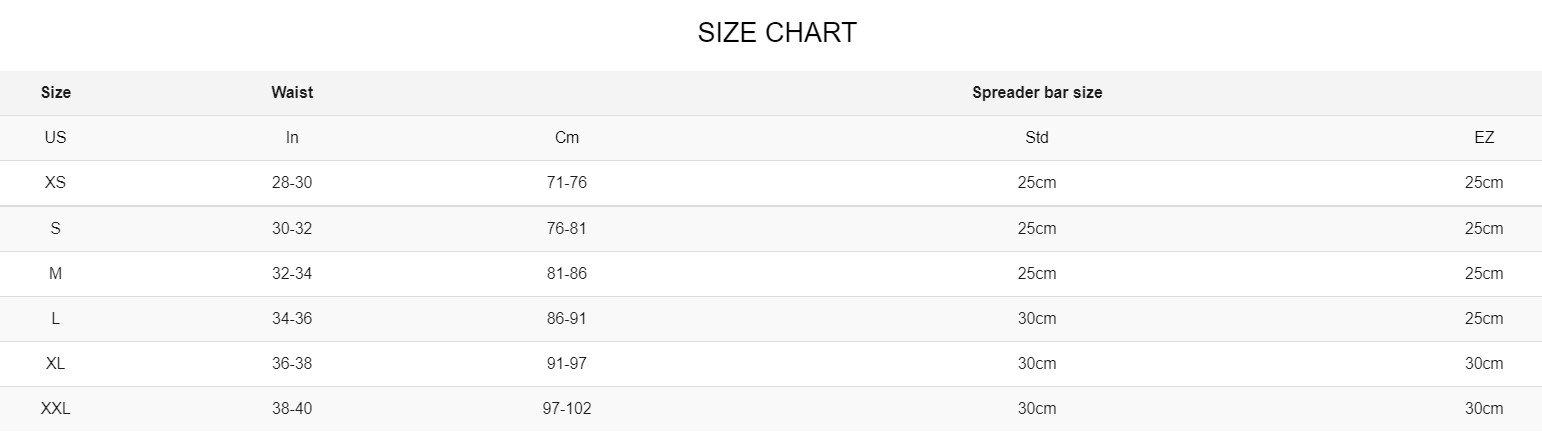Click the 28-30 inch waist cell
Screen dimensions: 1542x440
292,183
